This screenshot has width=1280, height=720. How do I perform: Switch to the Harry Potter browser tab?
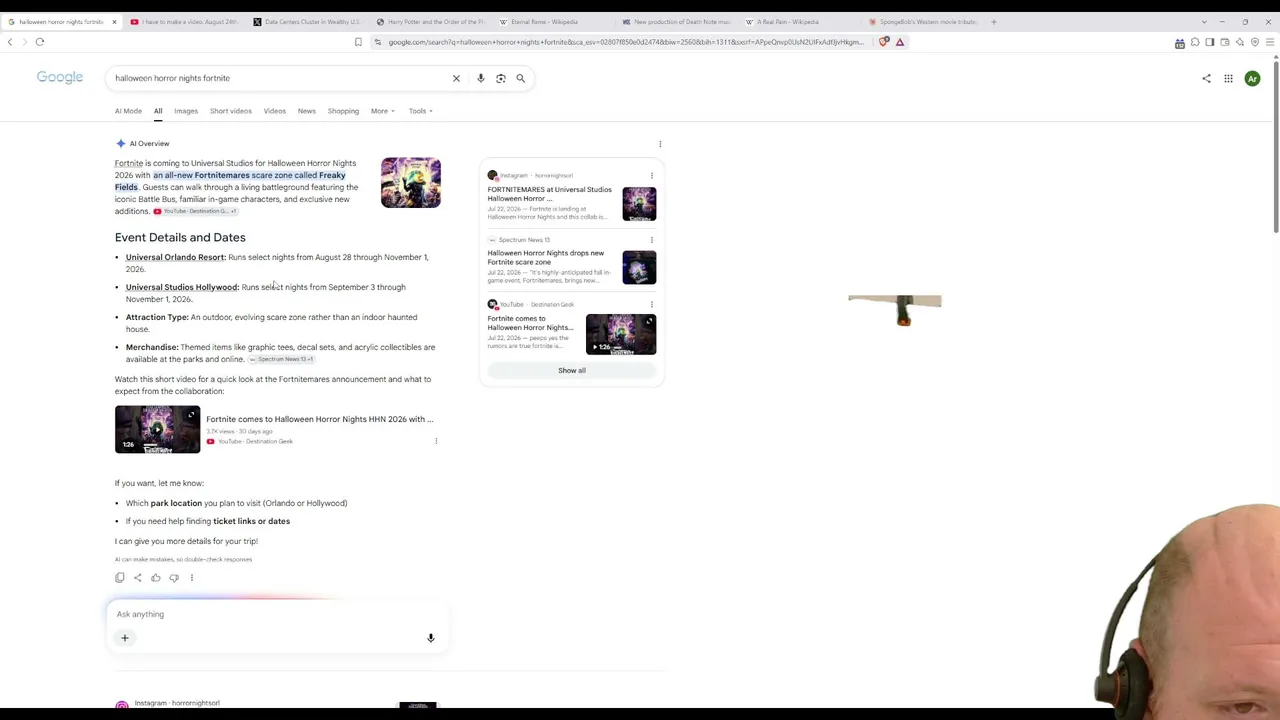(430, 21)
